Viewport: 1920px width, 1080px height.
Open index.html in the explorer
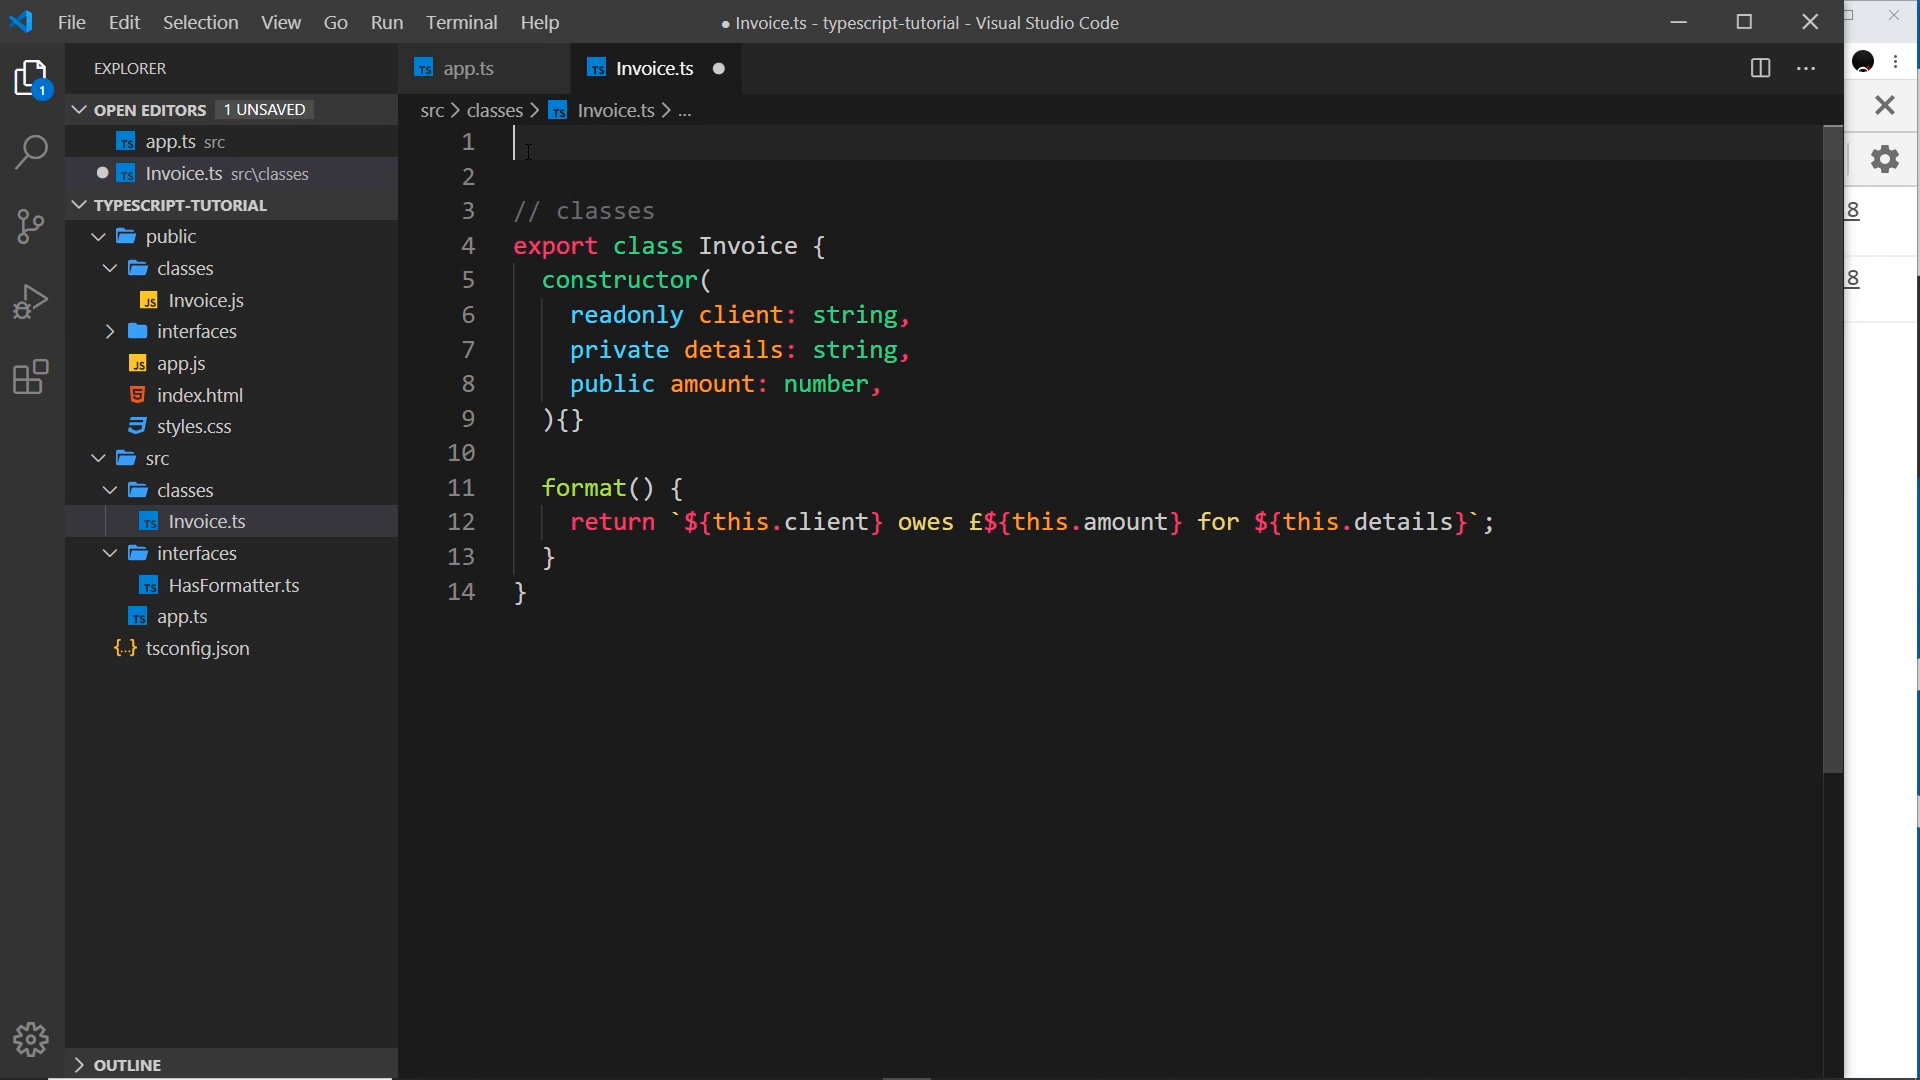point(200,395)
